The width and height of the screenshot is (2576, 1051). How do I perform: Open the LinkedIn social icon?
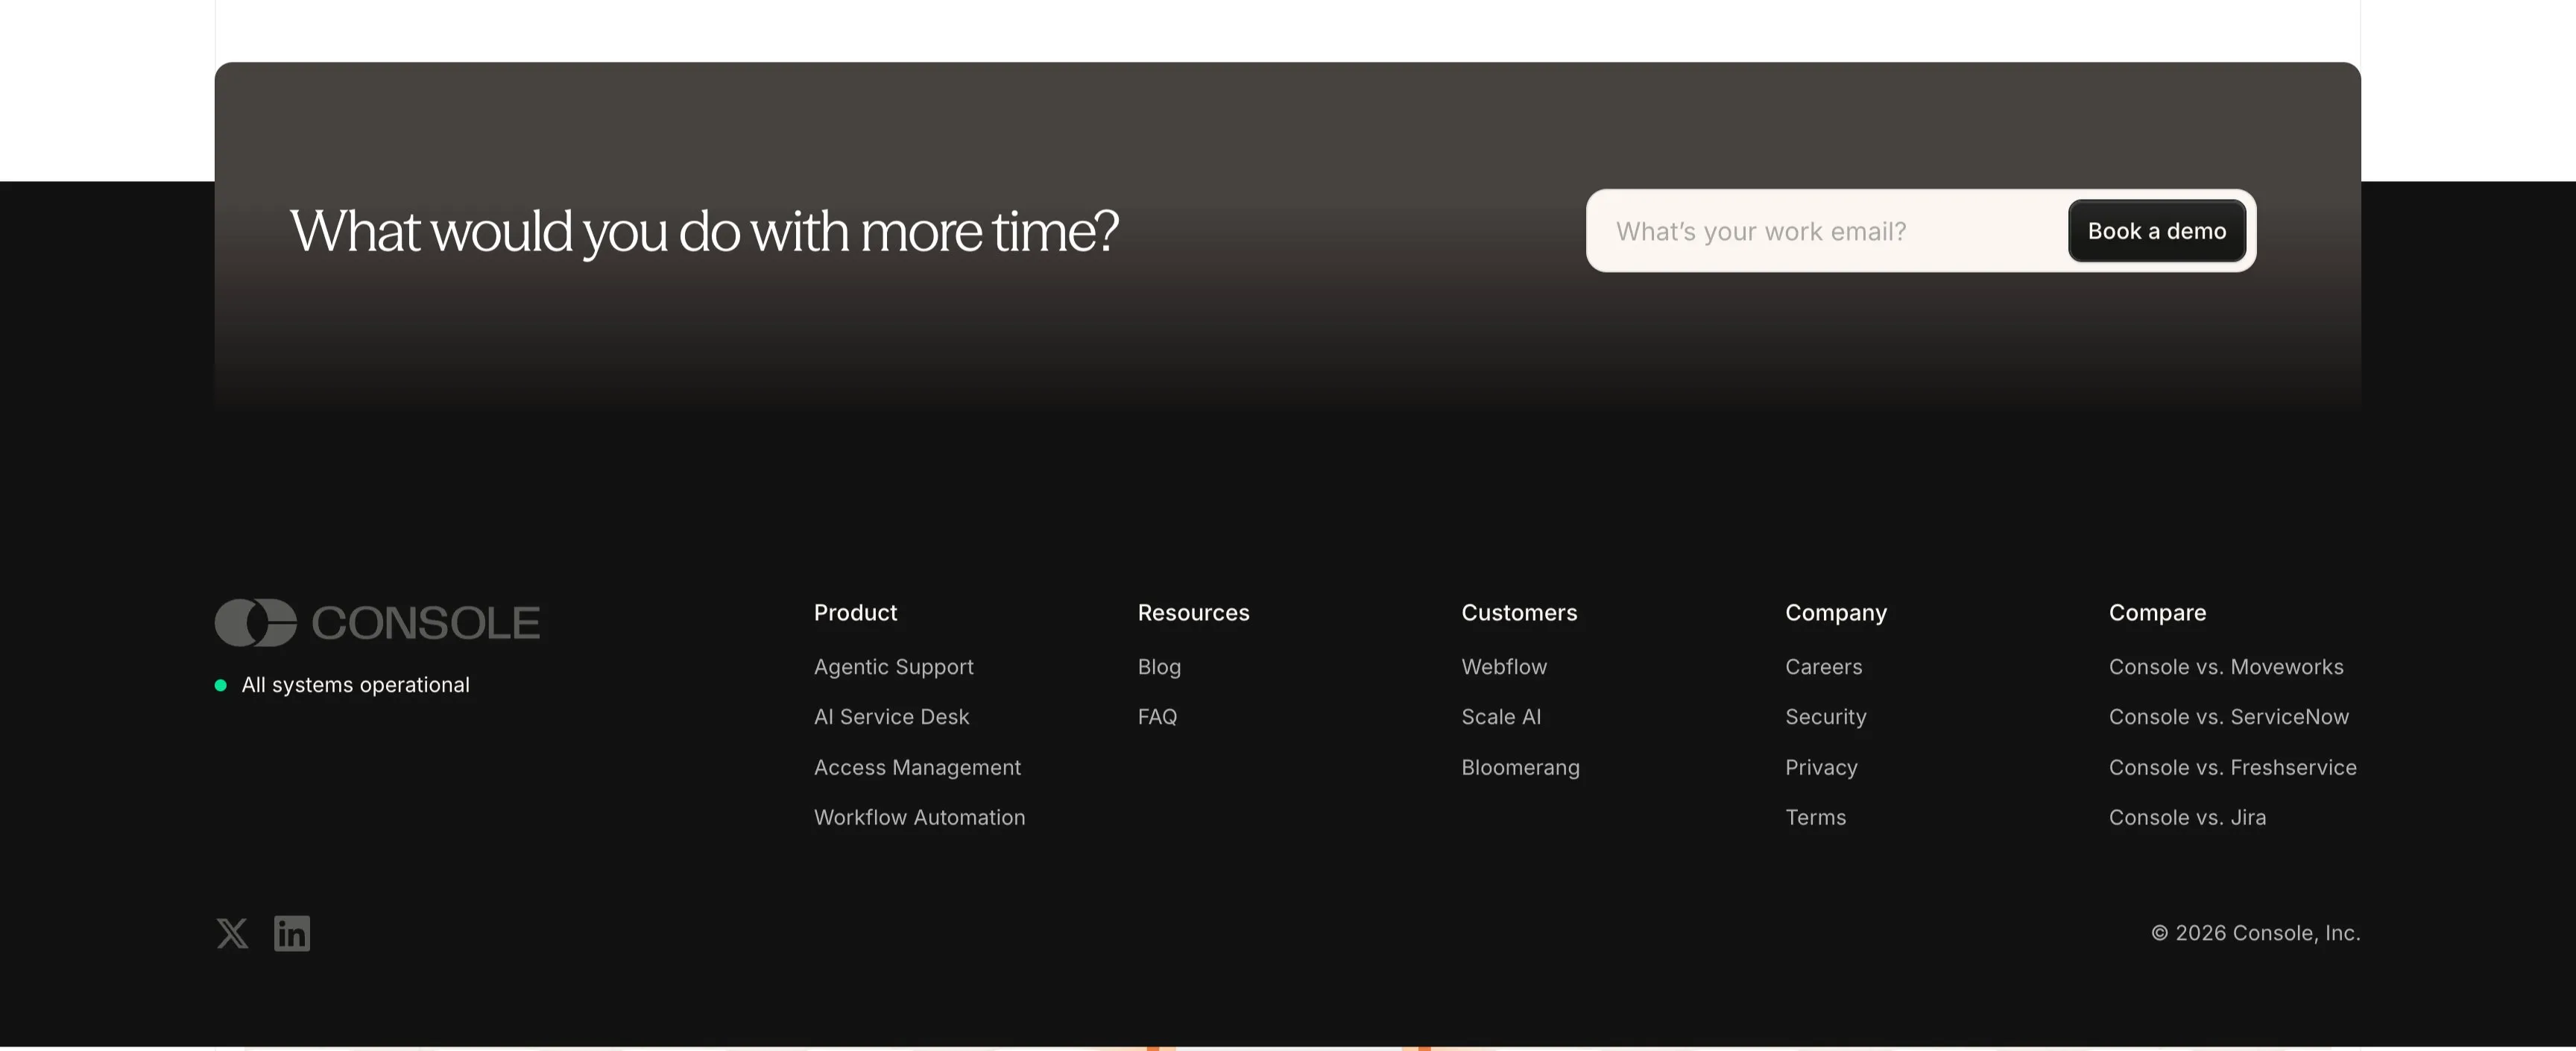coord(292,933)
